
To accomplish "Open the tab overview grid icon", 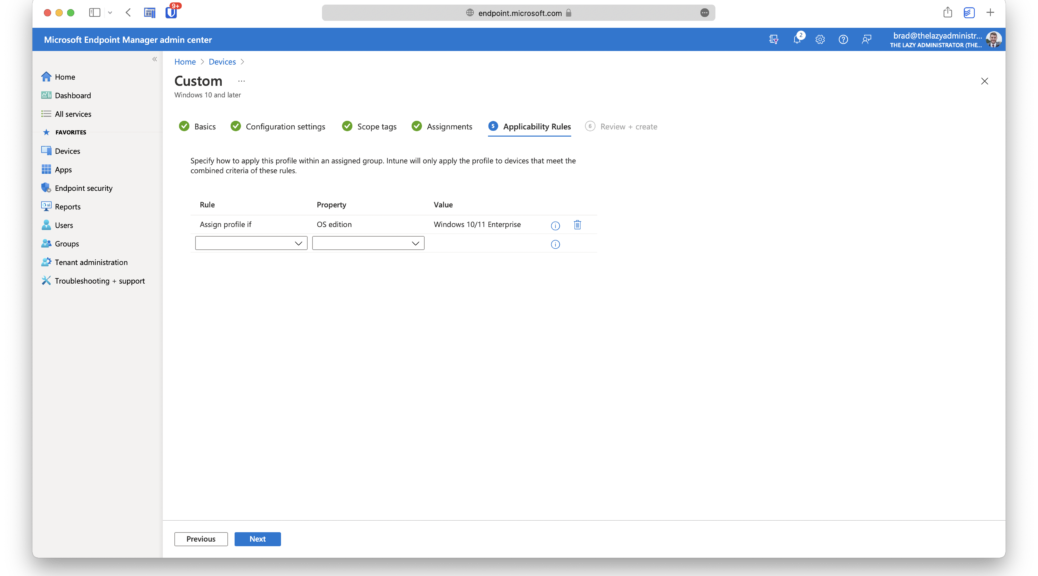I will point(150,13).
